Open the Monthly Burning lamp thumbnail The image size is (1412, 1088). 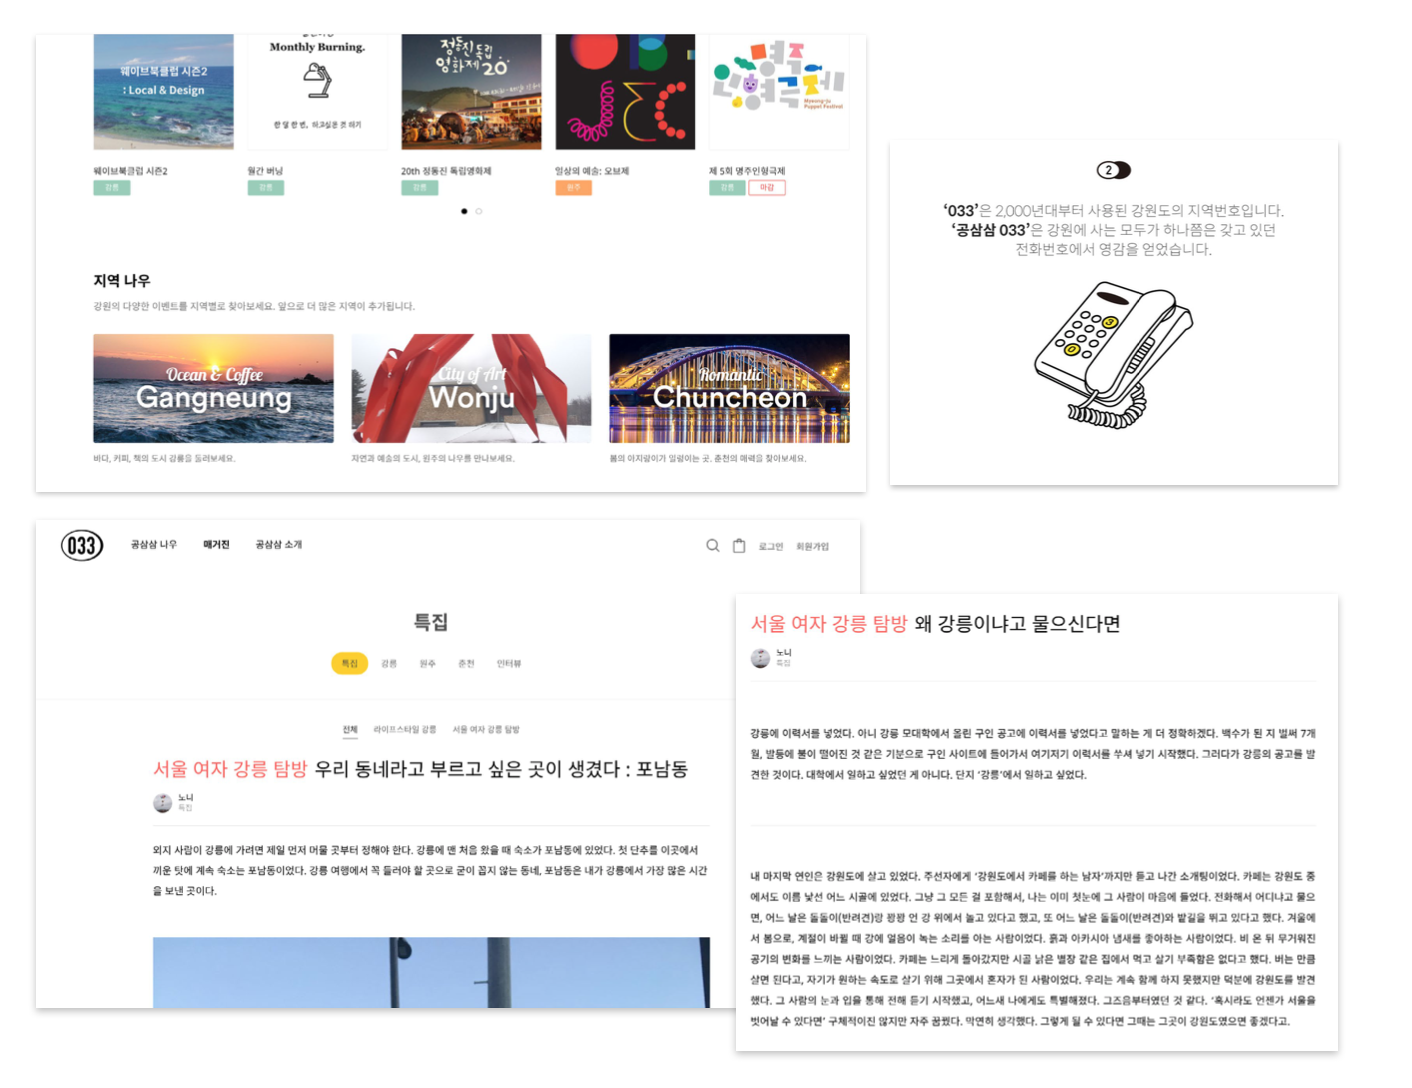317,92
